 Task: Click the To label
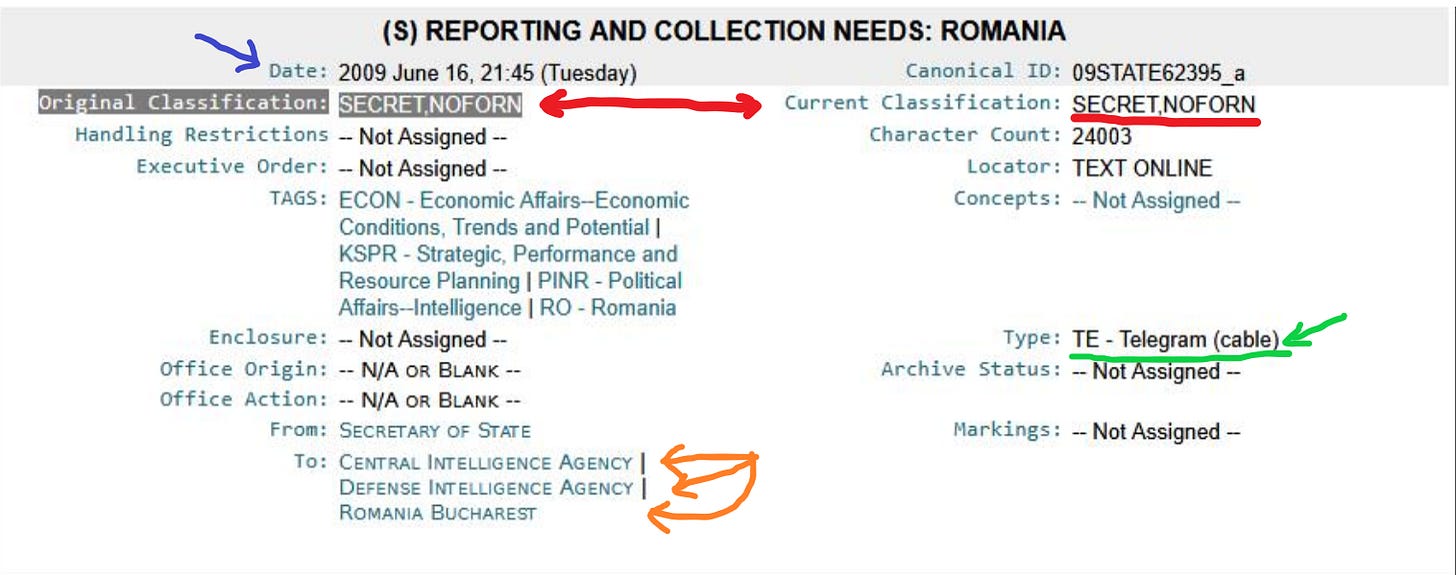pos(311,461)
